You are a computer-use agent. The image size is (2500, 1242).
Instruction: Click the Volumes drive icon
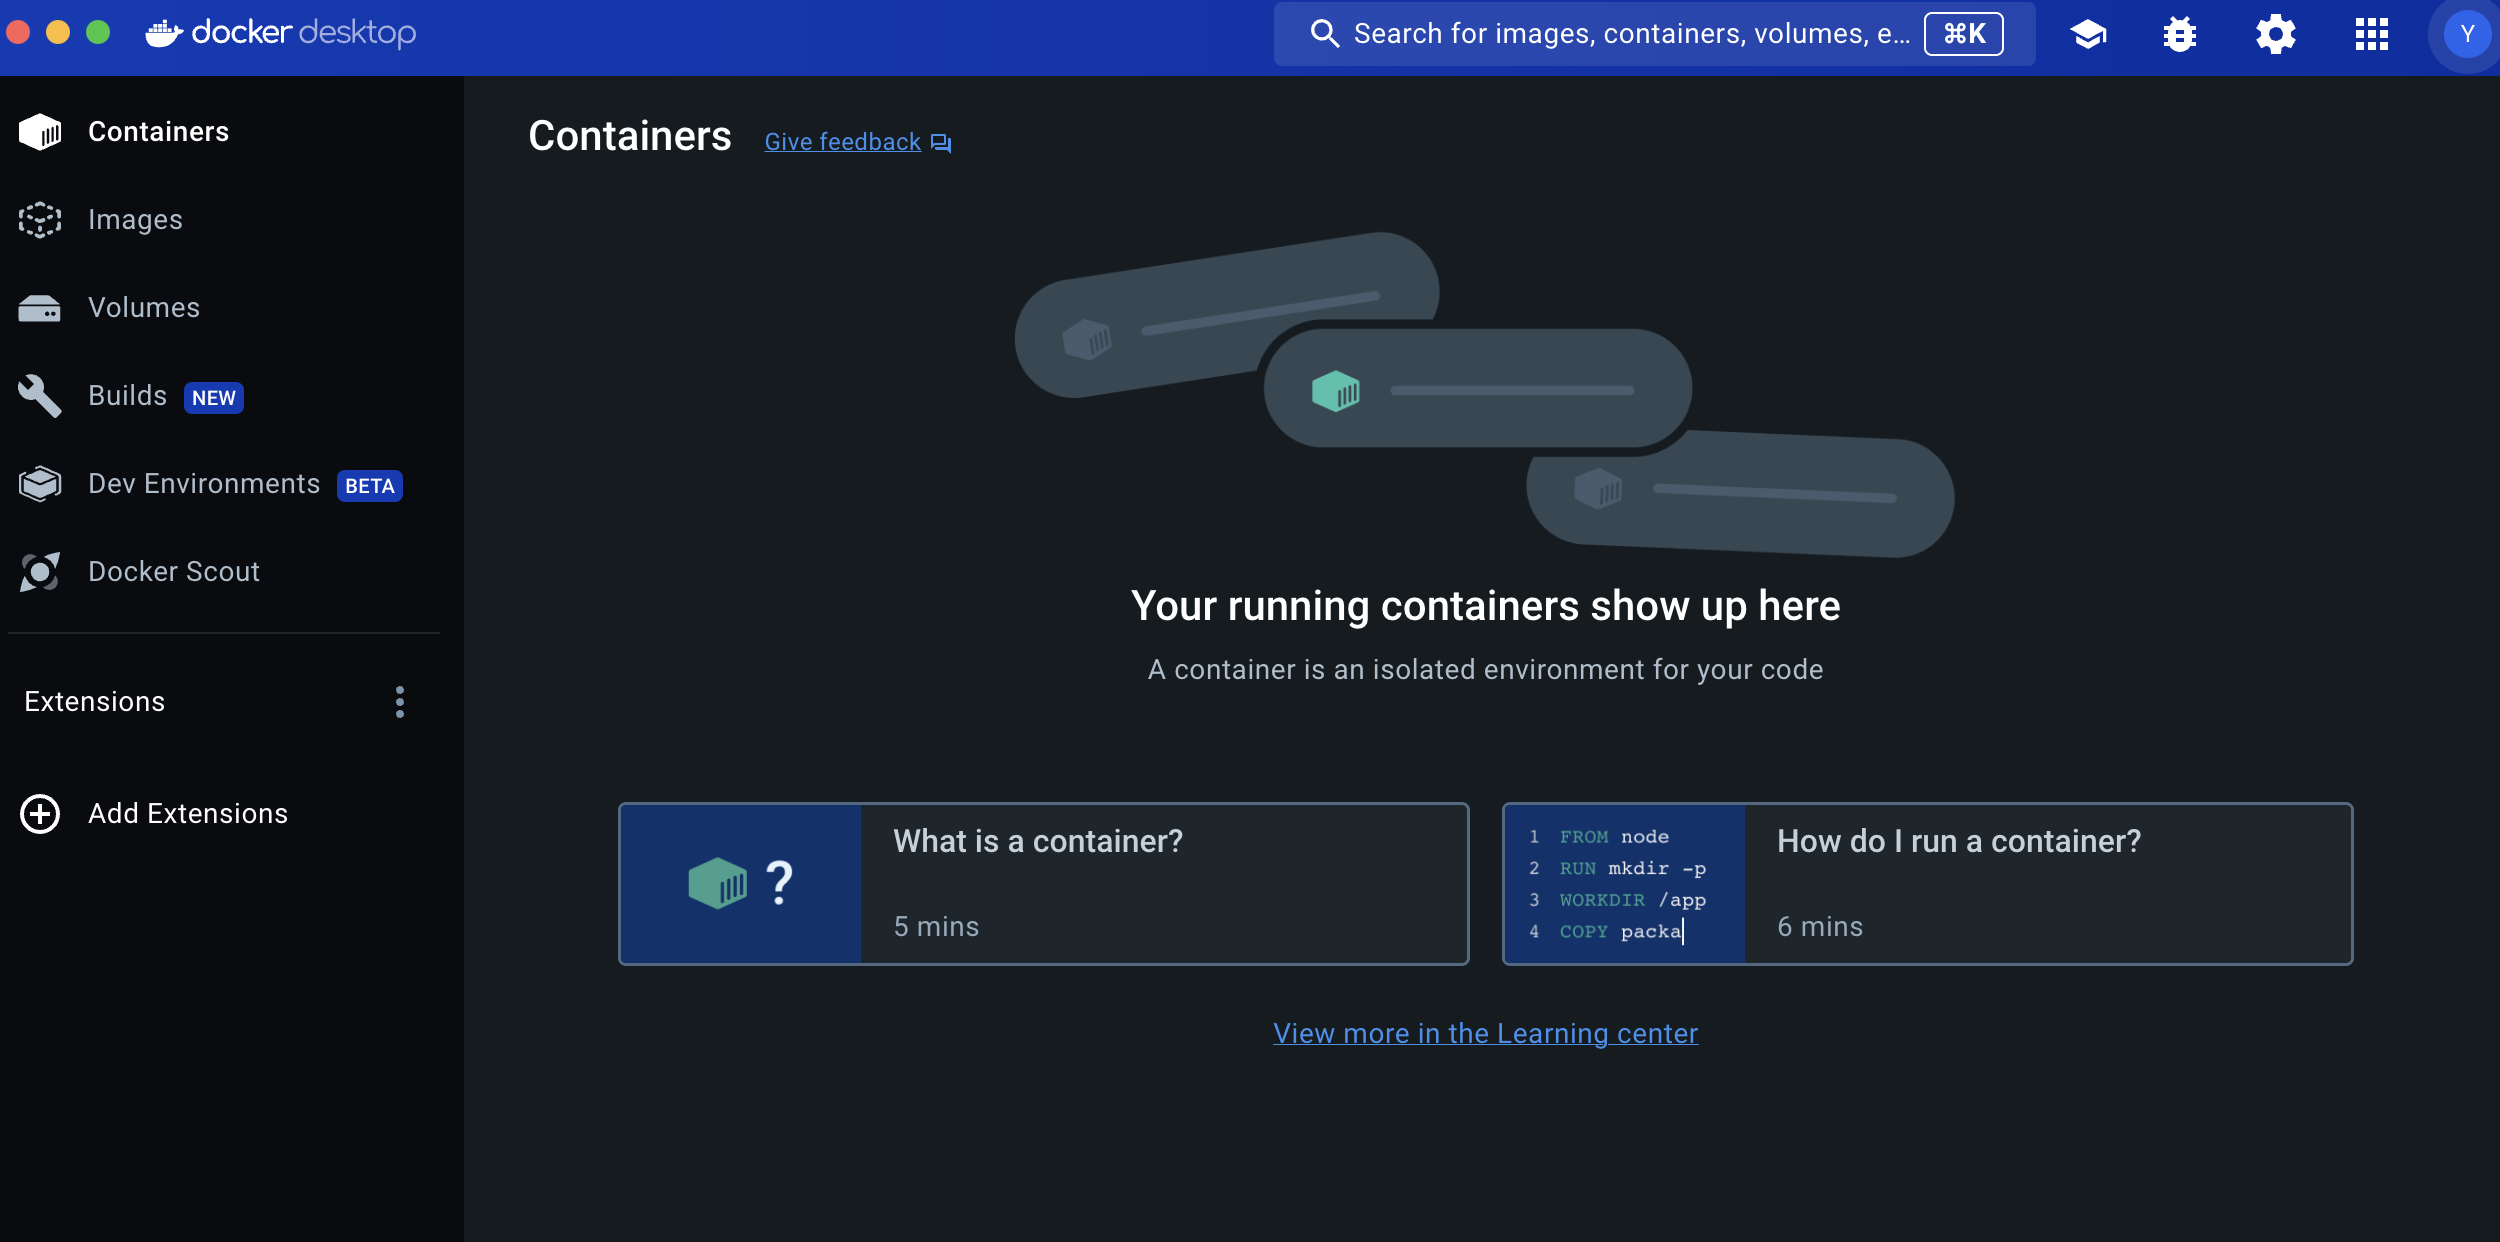click(40, 308)
